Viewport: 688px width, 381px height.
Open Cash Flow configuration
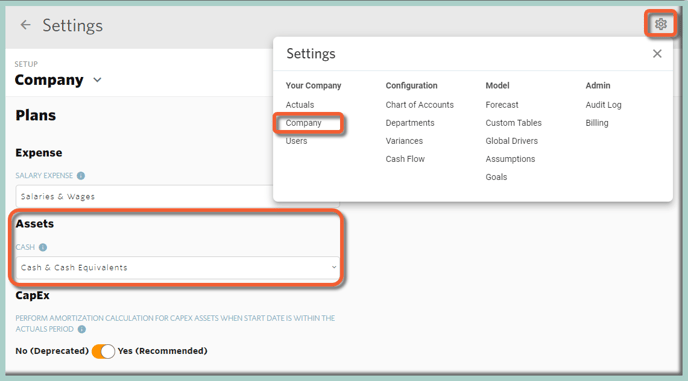coord(405,159)
